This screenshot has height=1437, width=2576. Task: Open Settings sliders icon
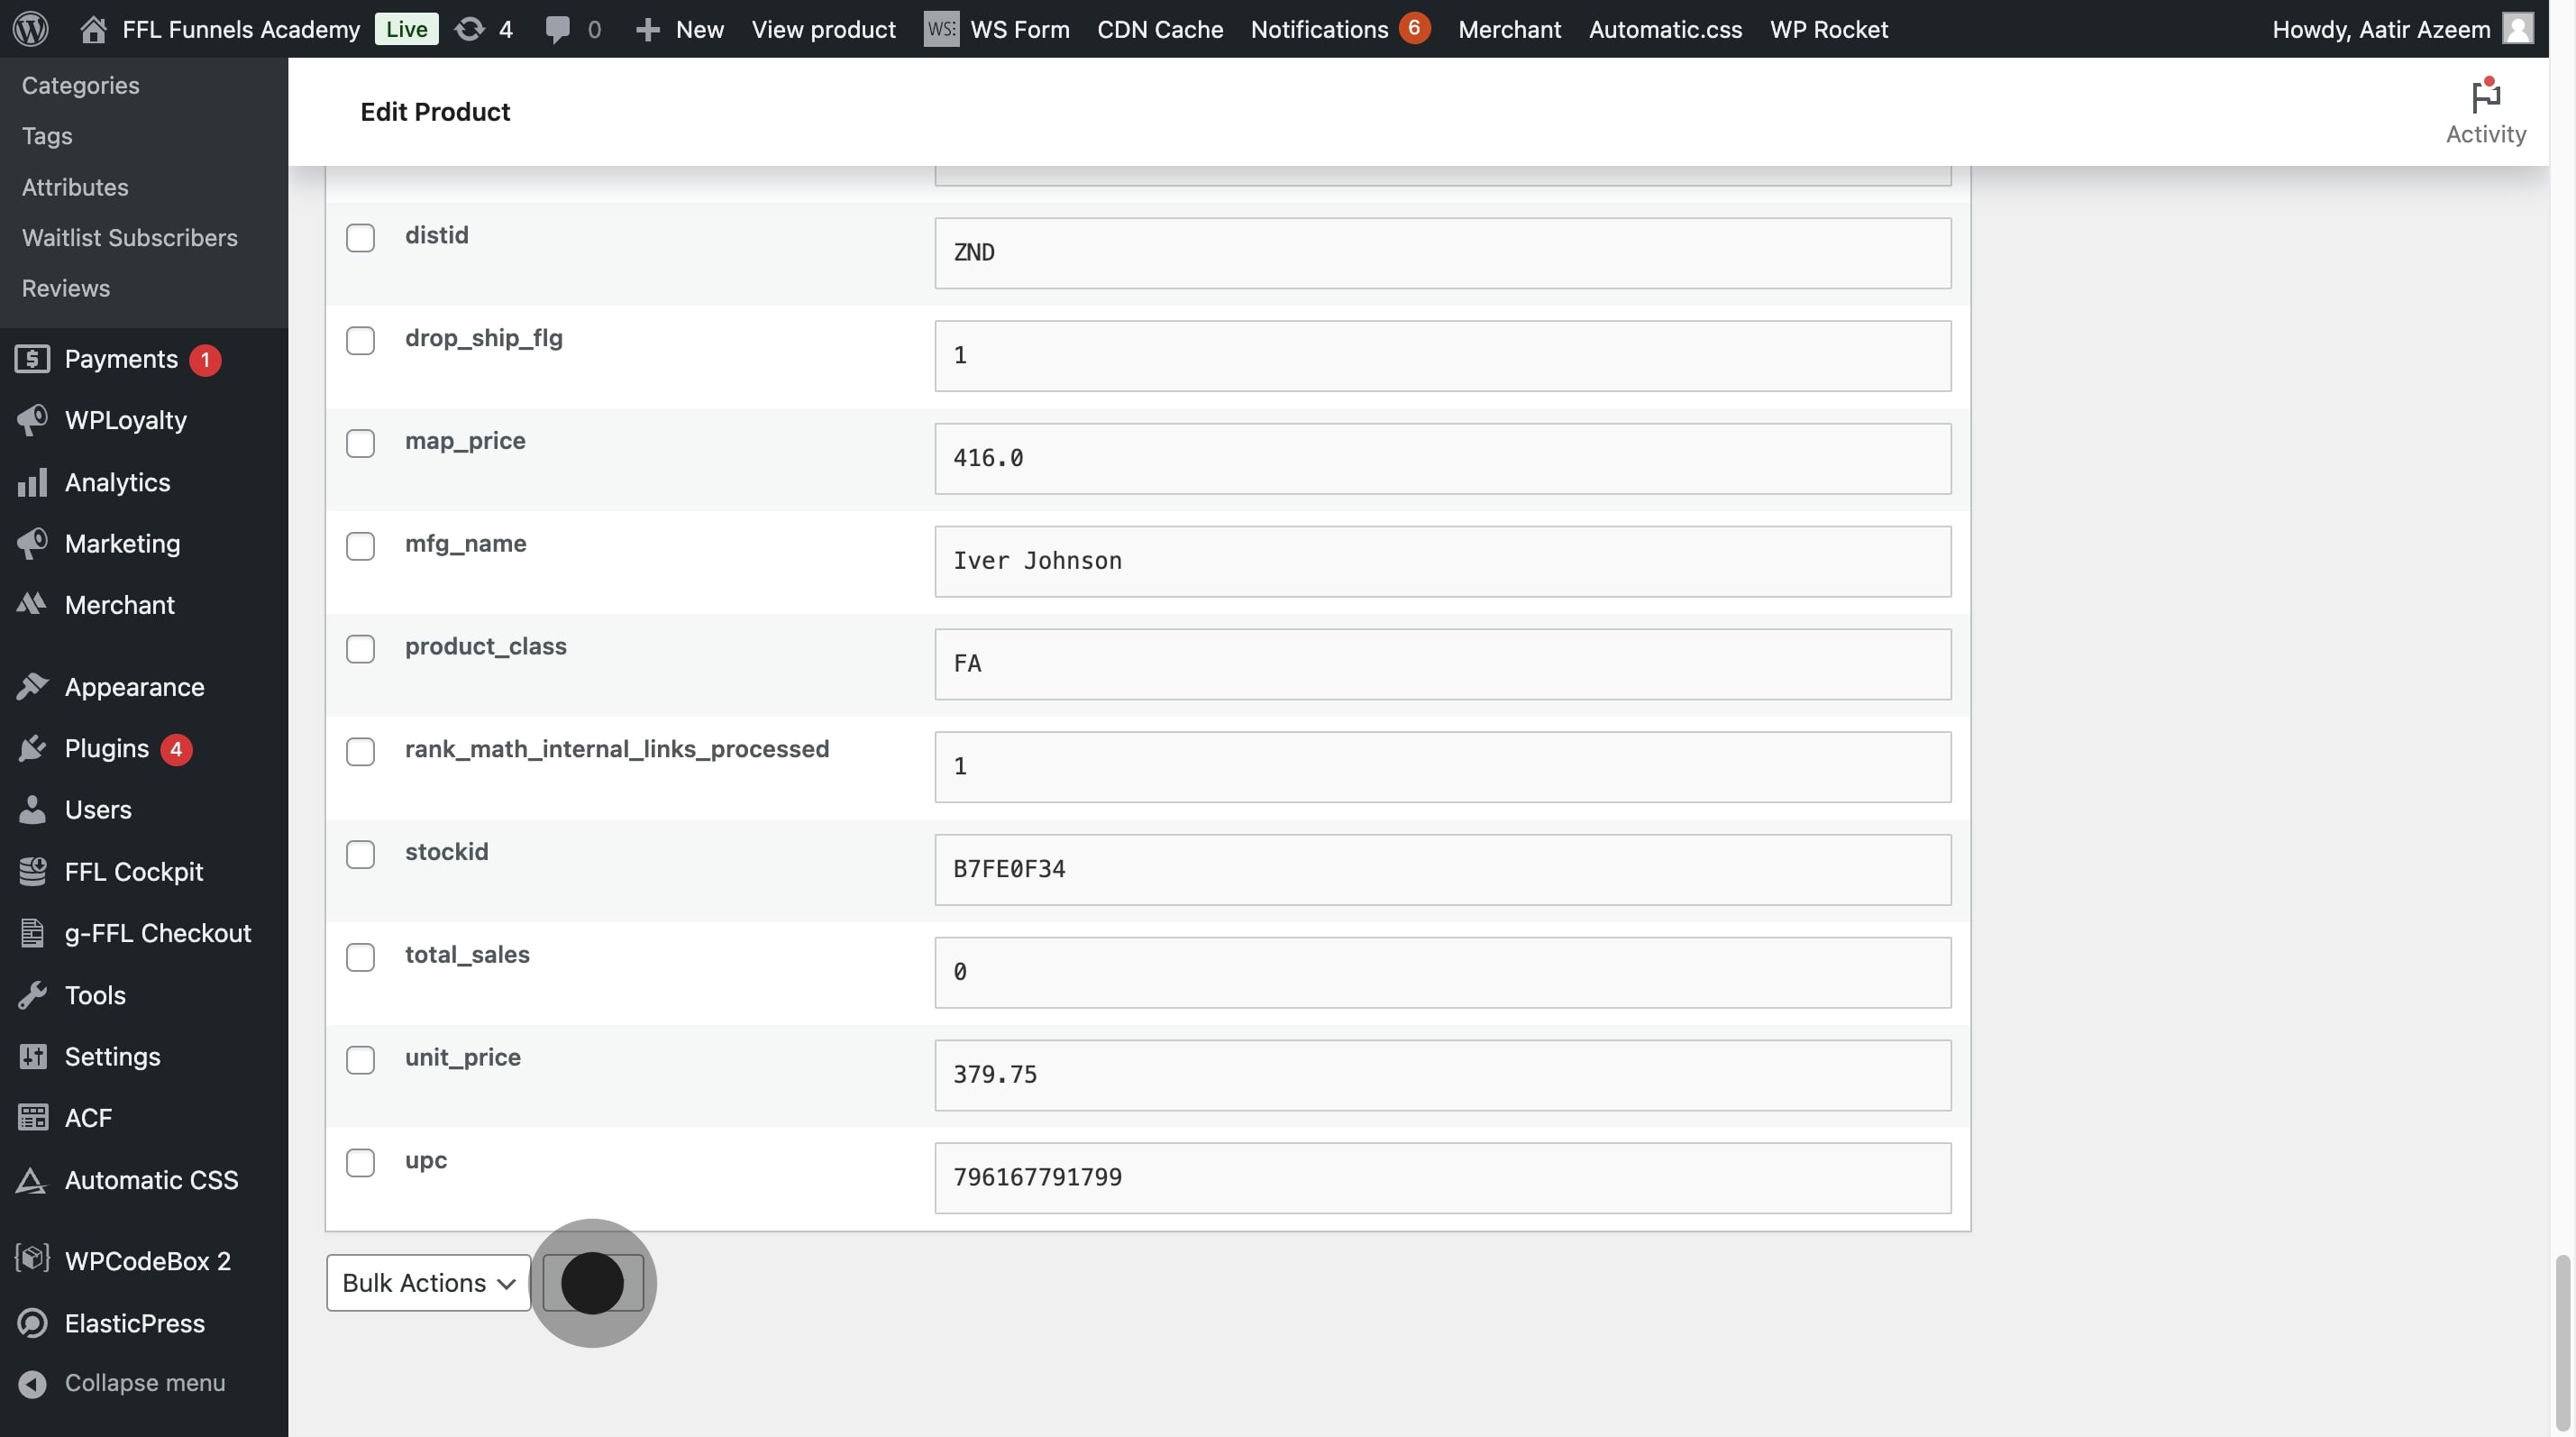[x=32, y=1056]
